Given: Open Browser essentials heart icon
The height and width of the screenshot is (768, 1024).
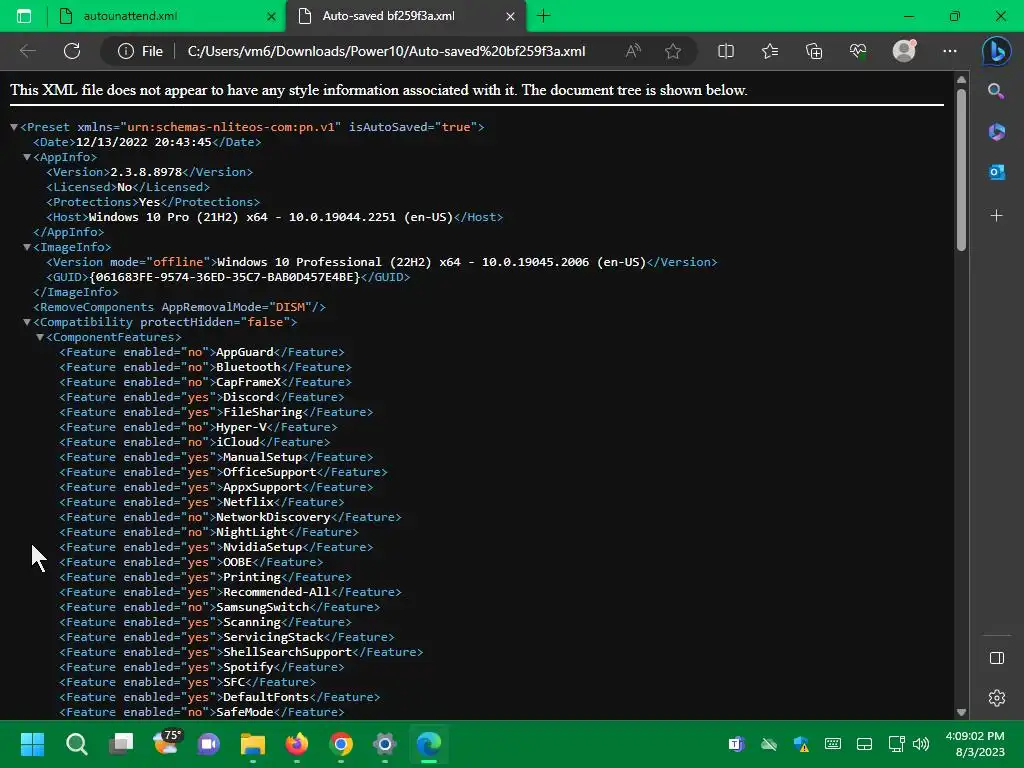Looking at the screenshot, I should (858, 51).
